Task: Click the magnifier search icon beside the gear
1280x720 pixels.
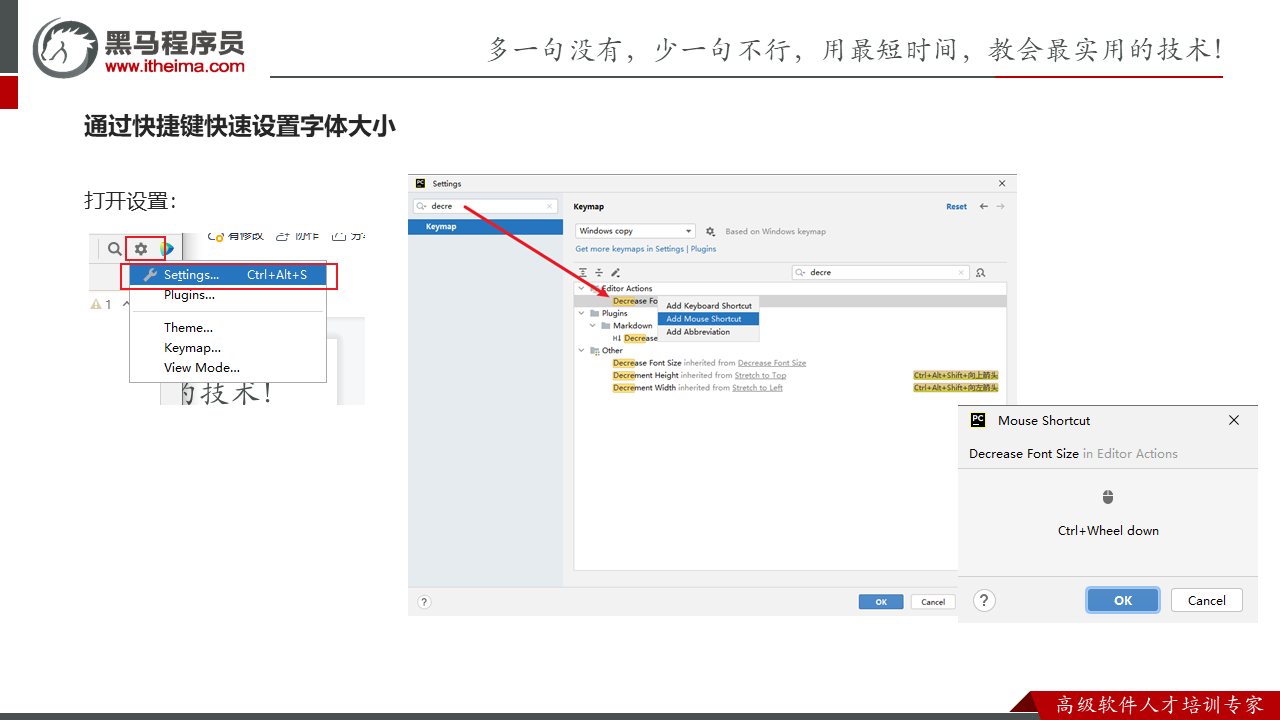Action: [115, 249]
